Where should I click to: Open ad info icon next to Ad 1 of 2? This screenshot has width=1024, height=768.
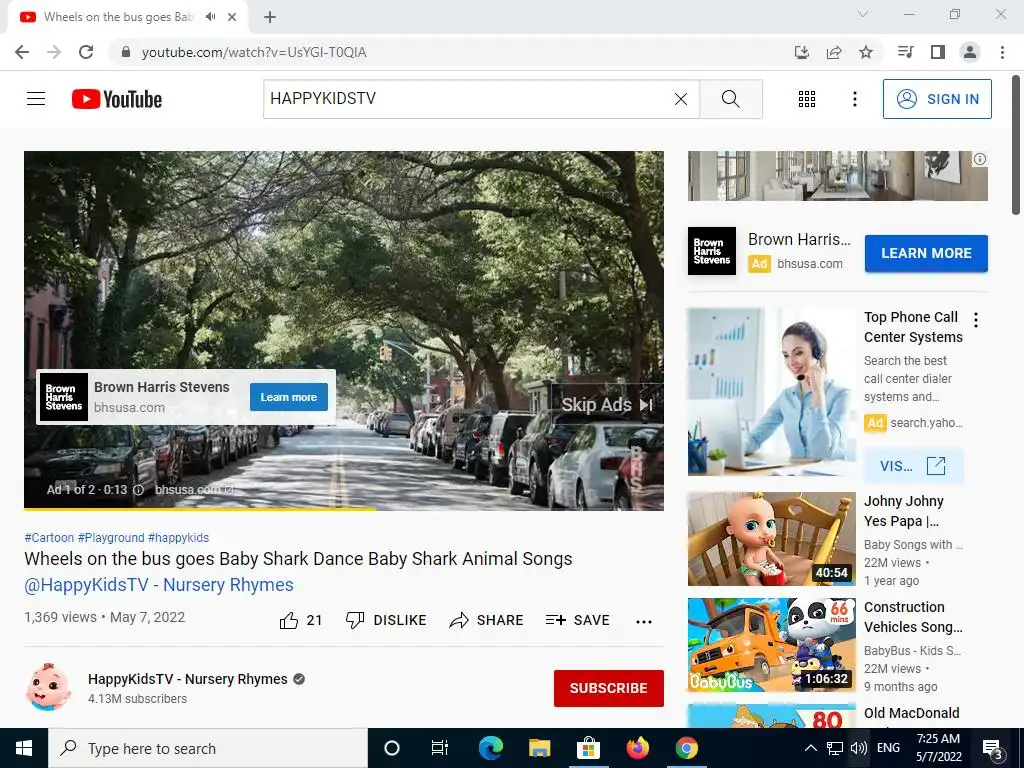138,490
